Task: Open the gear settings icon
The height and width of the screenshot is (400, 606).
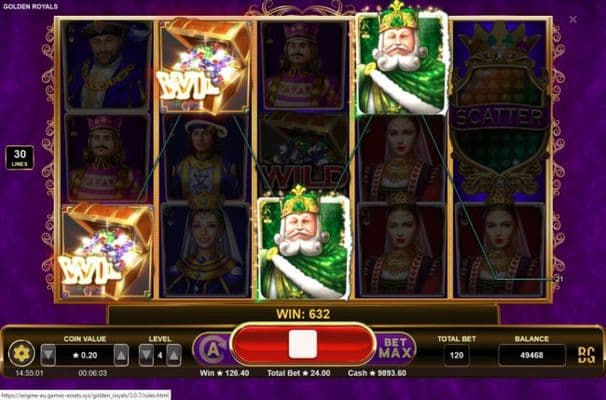Action: pos(21,353)
